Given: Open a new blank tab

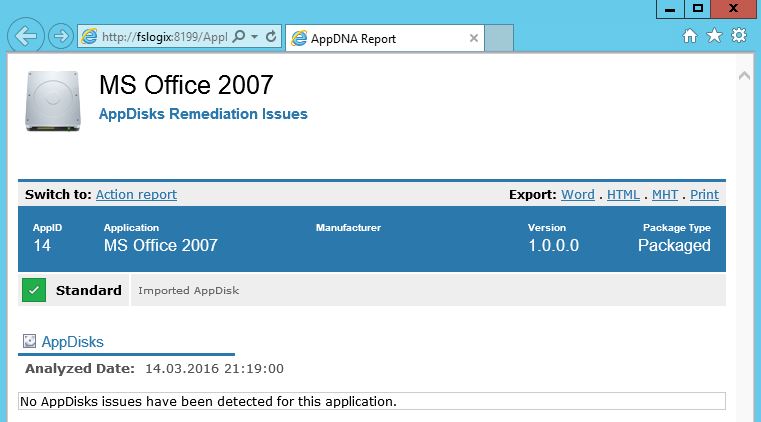Looking at the screenshot, I should [499, 39].
